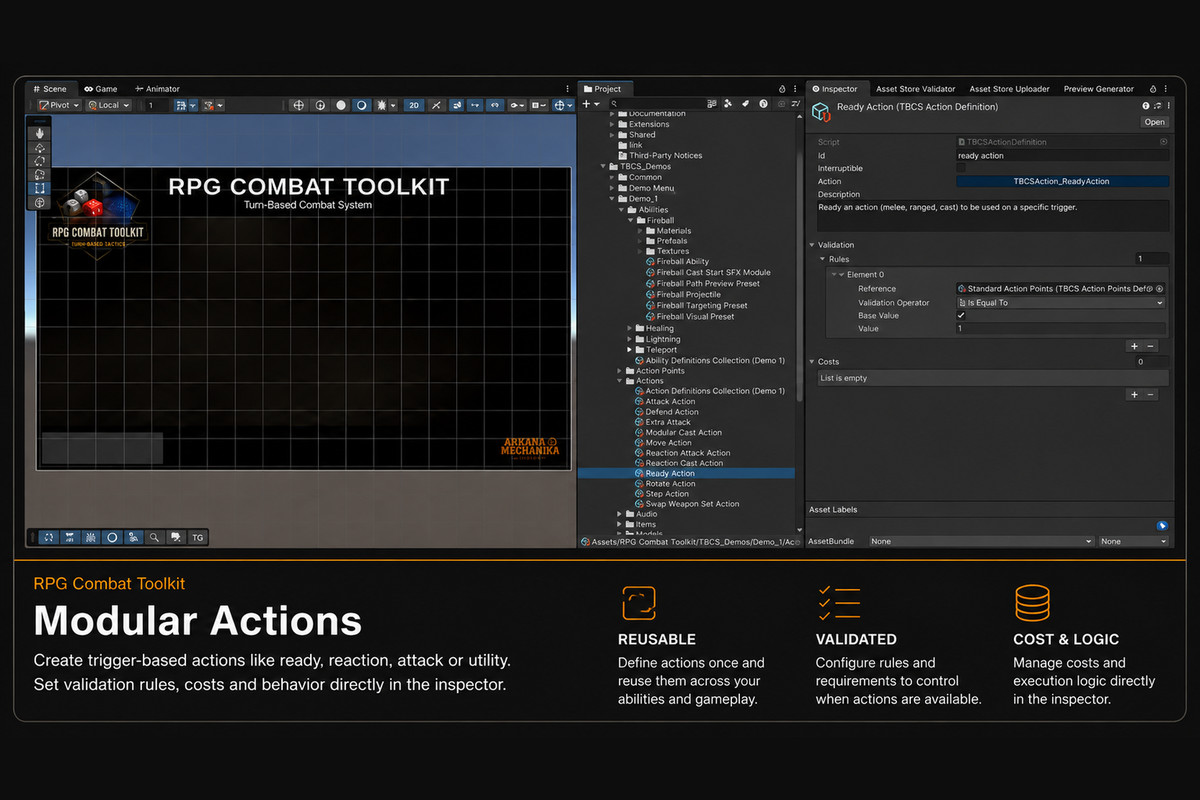This screenshot has height=800, width=1200.
Task: Toggle 2D view mode in Scene
Action: (x=414, y=105)
